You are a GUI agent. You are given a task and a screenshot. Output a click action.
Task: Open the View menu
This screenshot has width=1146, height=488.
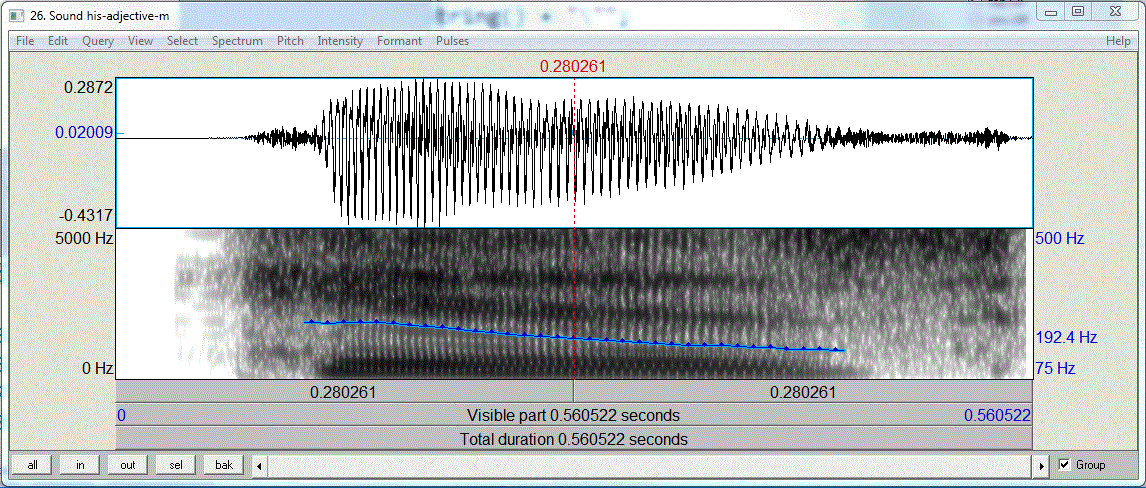pyautogui.click(x=140, y=41)
